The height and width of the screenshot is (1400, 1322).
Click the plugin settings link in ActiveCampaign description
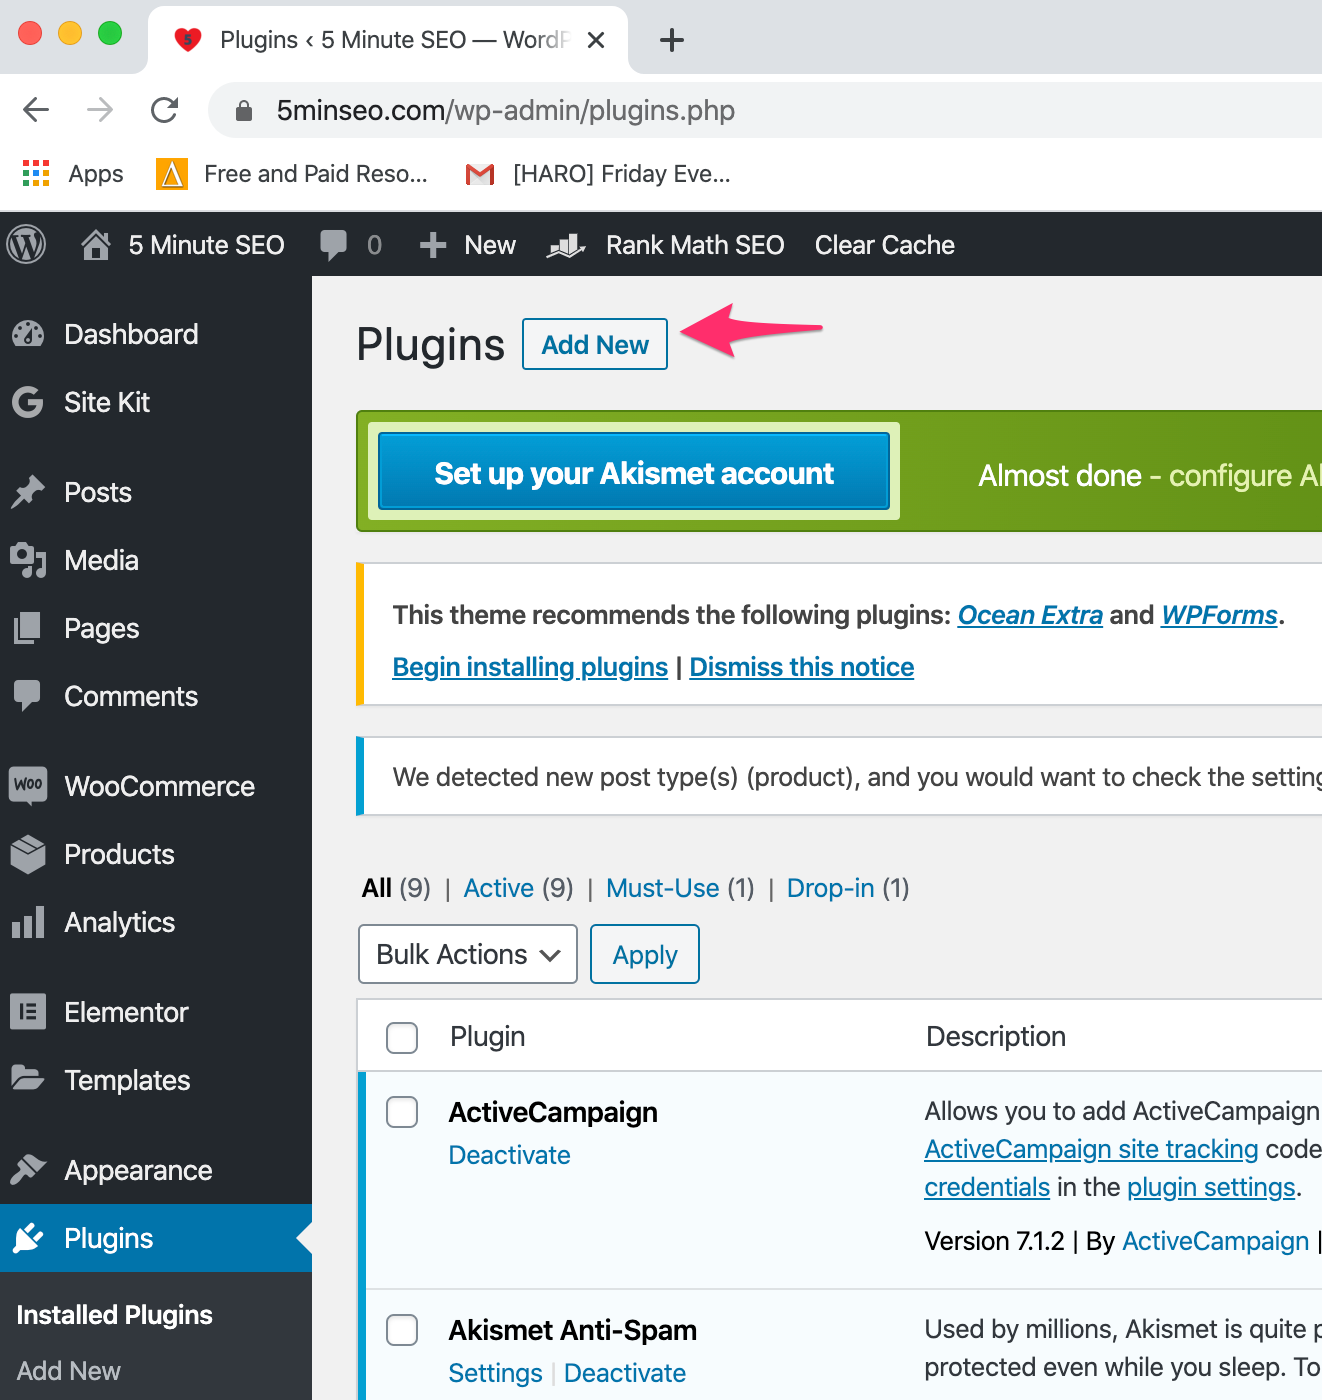coord(1211,1187)
